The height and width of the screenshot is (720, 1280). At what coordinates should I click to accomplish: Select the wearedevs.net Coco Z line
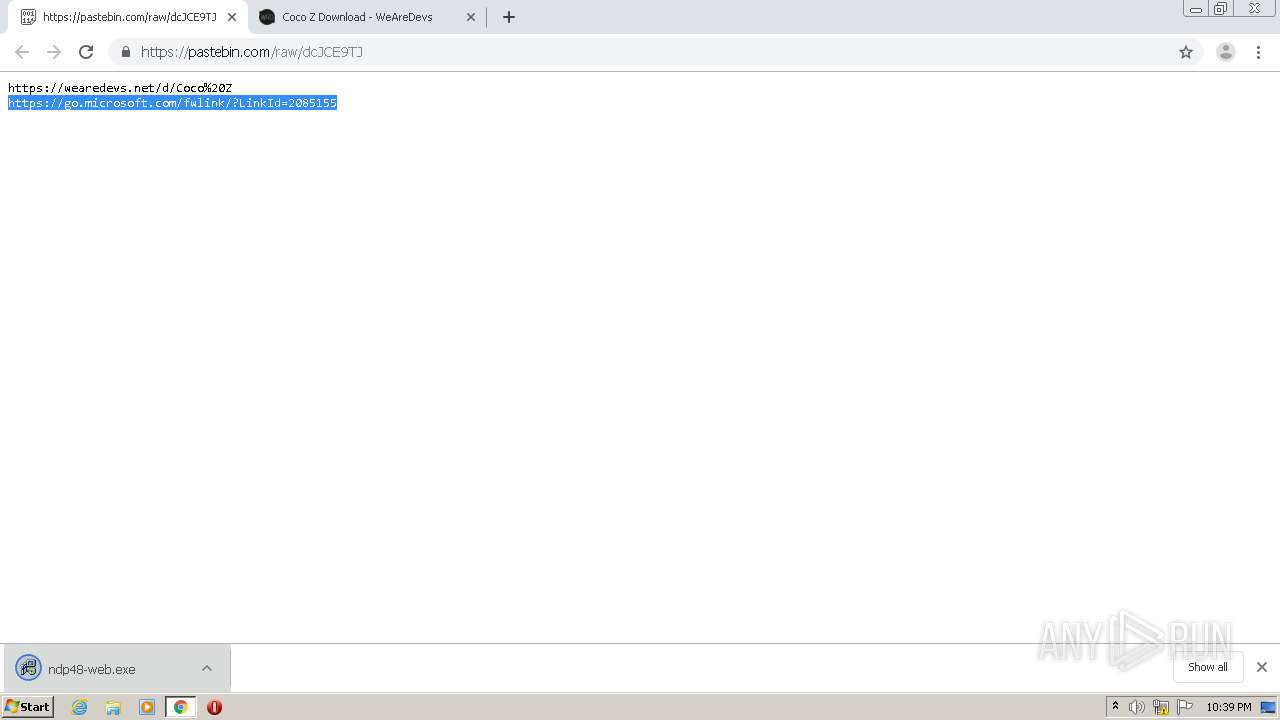tap(120, 88)
